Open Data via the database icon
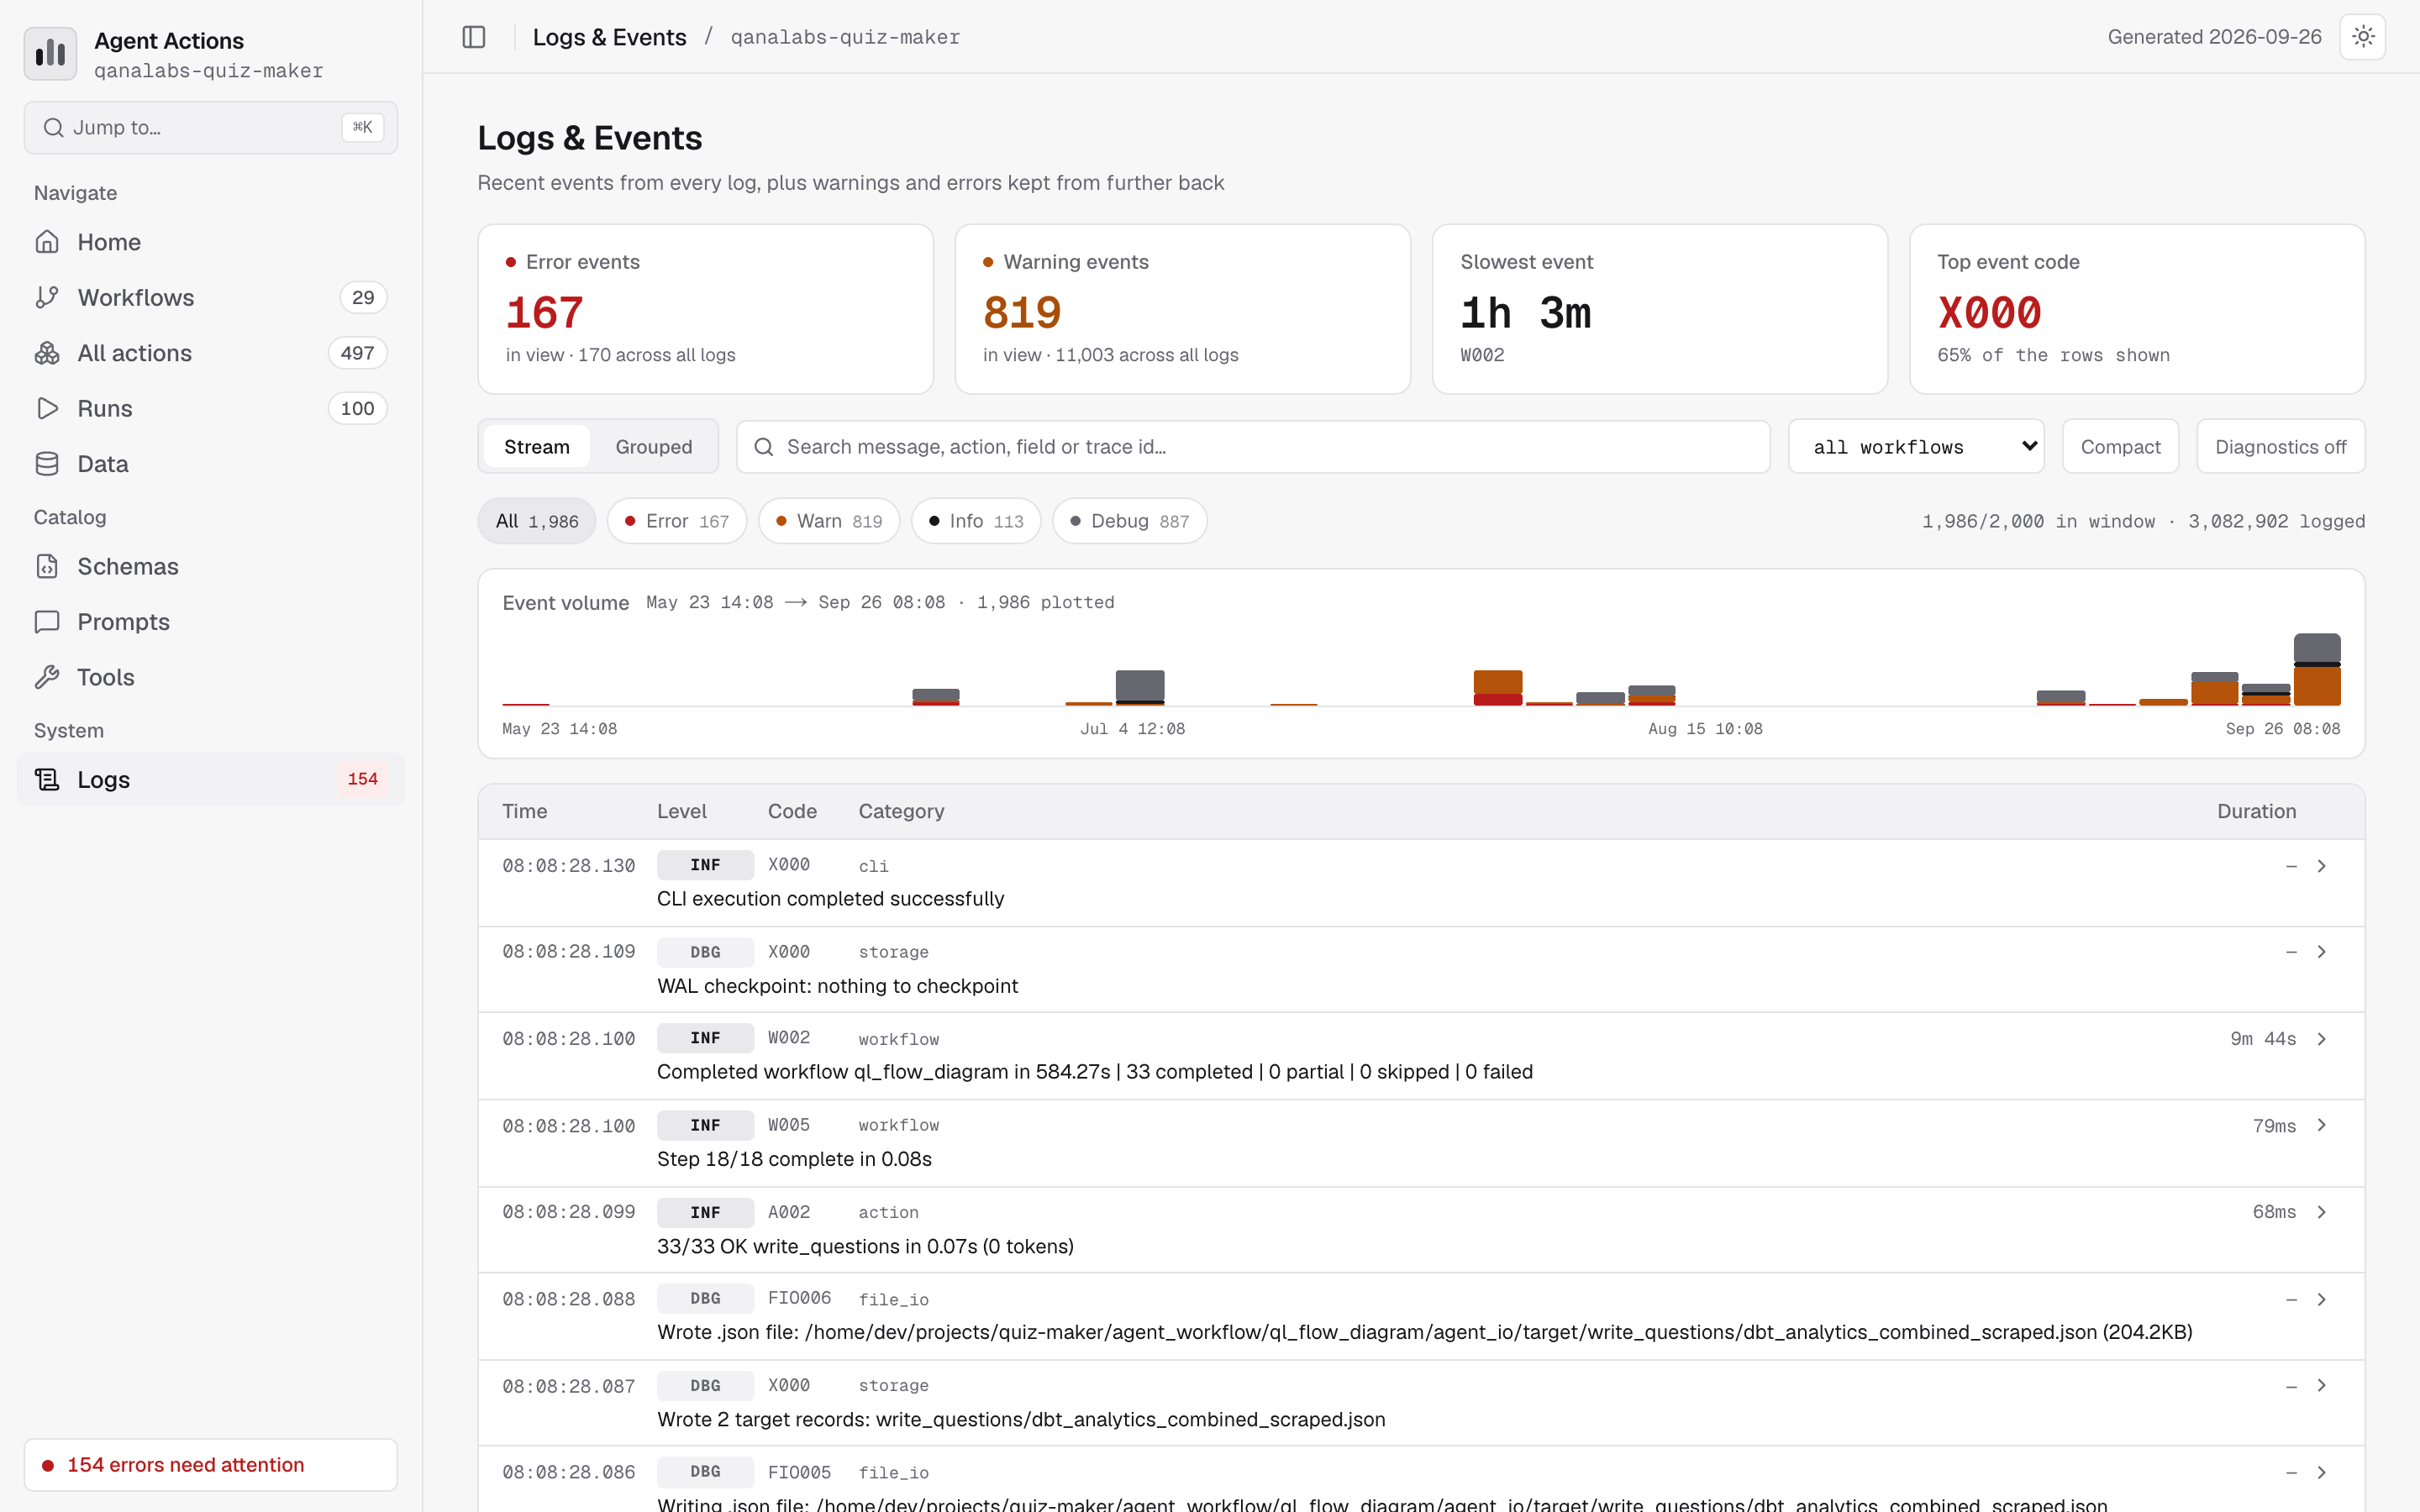This screenshot has width=2420, height=1512. click(x=47, y=464)
